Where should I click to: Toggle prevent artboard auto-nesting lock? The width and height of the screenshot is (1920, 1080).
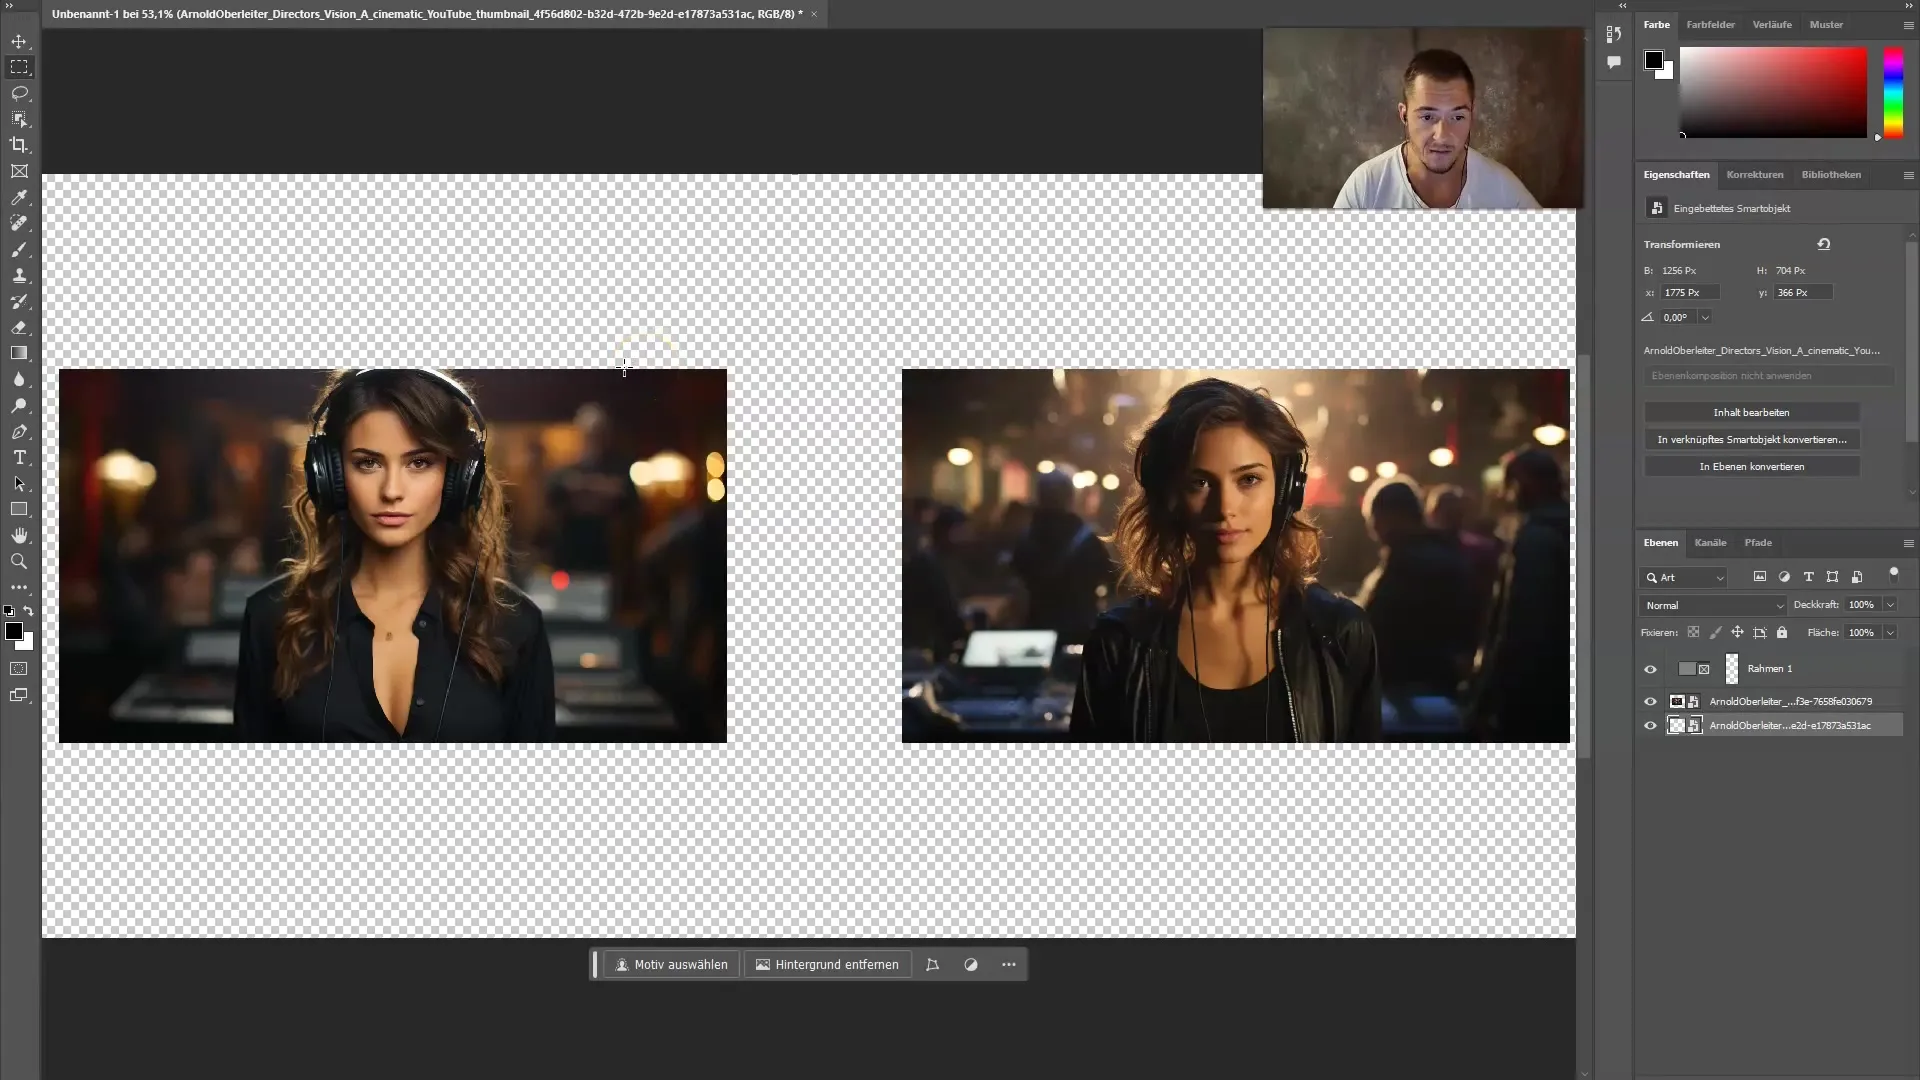point(1759,632)
